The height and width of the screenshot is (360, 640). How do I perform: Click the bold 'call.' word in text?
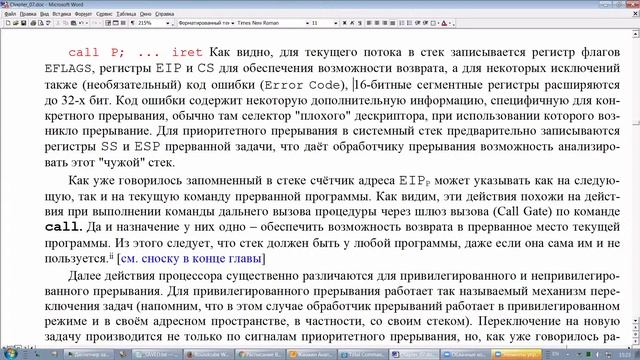(x=64, y=227)
